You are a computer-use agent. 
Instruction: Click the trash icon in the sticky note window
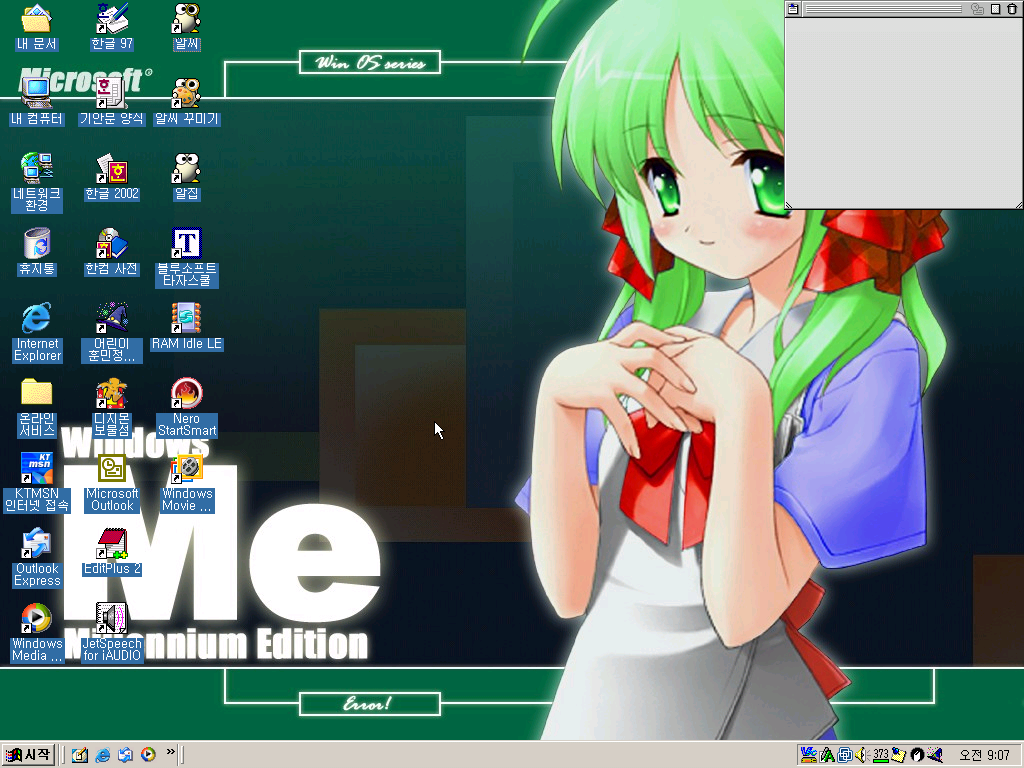[x=1012, y=9]
